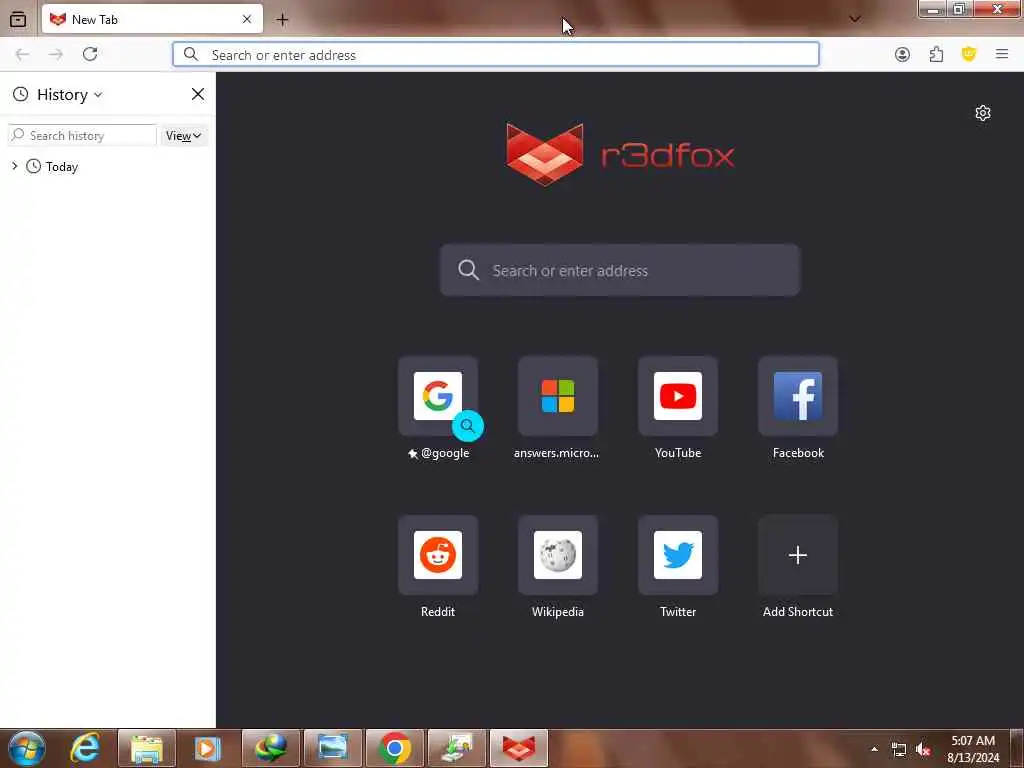This screenshot has width=1024, height=768.
Task: Click the network tray icon
Action: (899, 750)
